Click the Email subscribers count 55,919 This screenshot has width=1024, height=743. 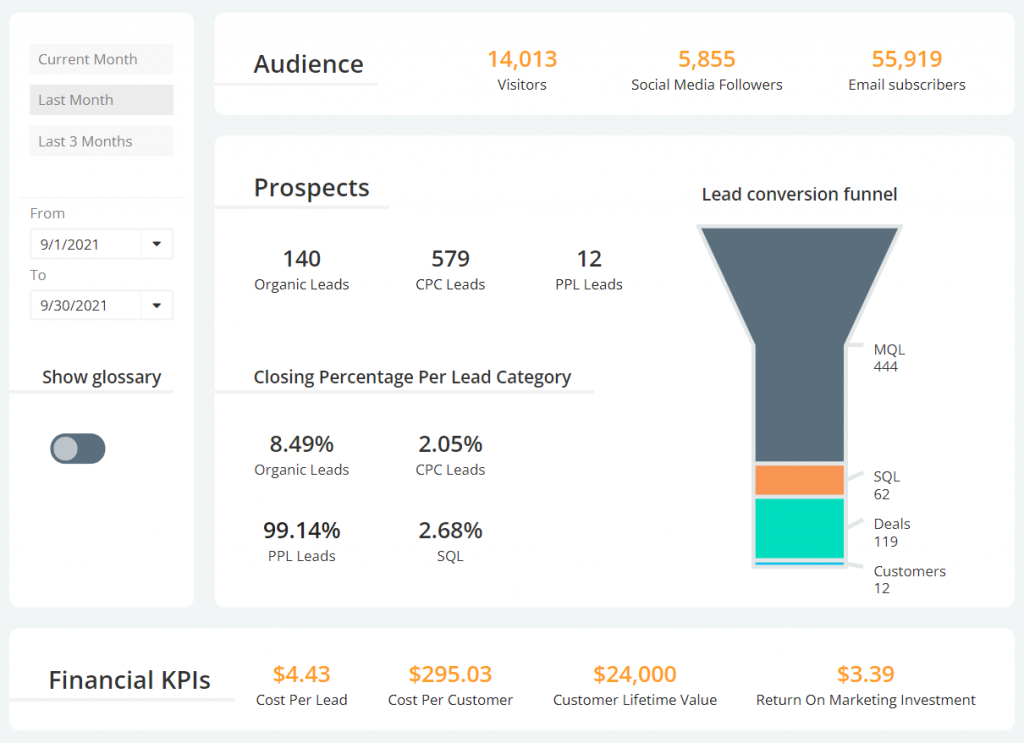(906, 59)
